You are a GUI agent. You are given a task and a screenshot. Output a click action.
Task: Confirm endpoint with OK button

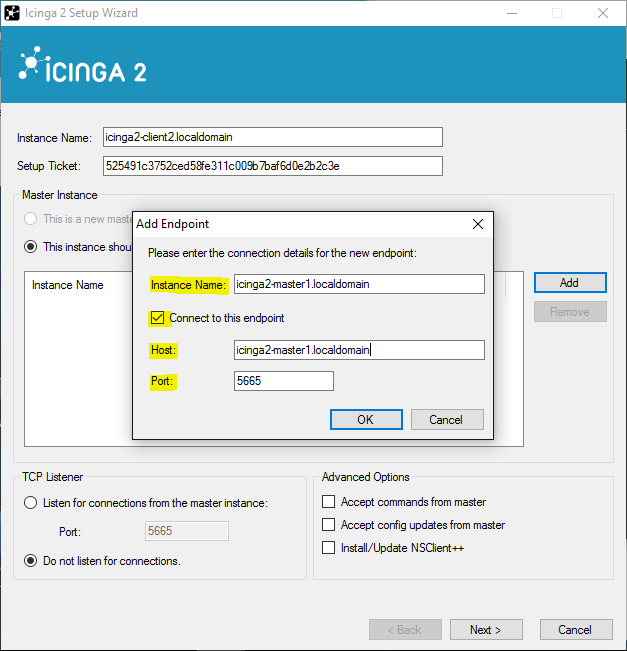click(366, 419)
